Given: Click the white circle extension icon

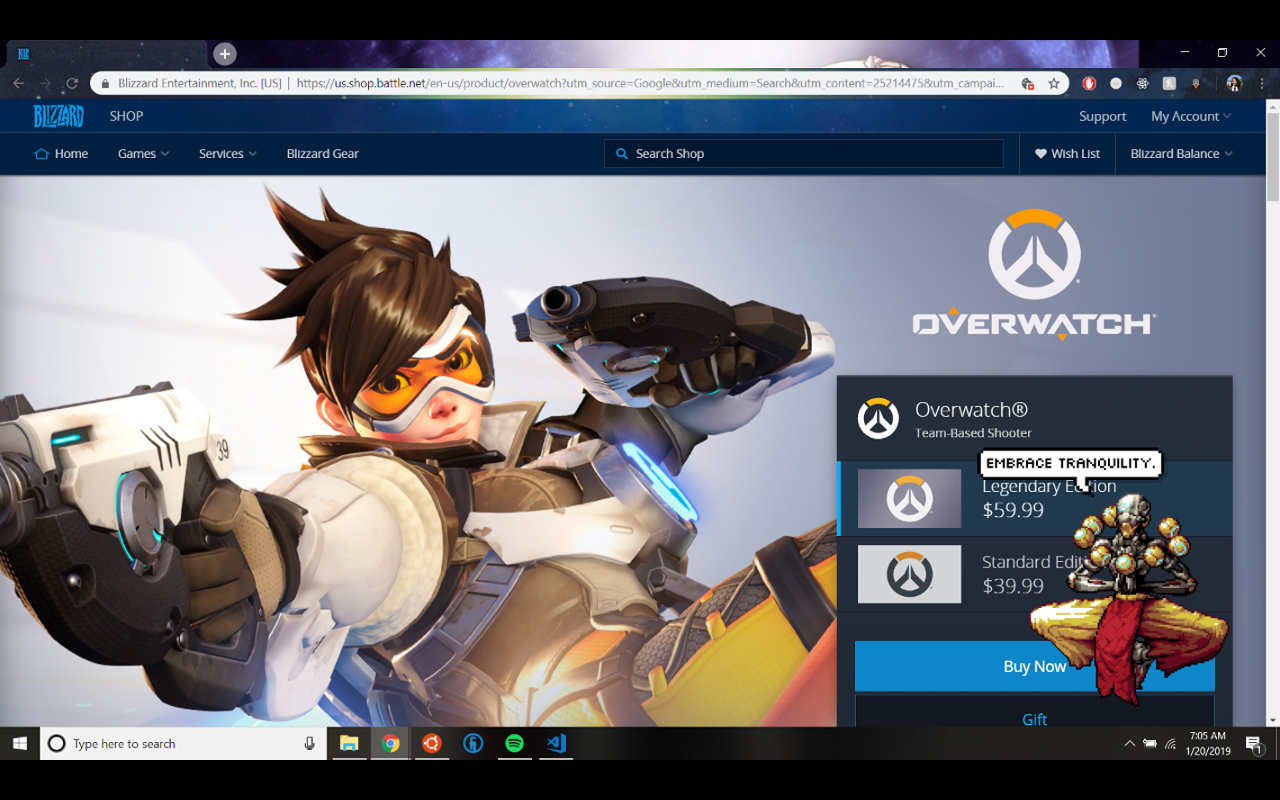Looking at the screenshot, I should 1116,84.
